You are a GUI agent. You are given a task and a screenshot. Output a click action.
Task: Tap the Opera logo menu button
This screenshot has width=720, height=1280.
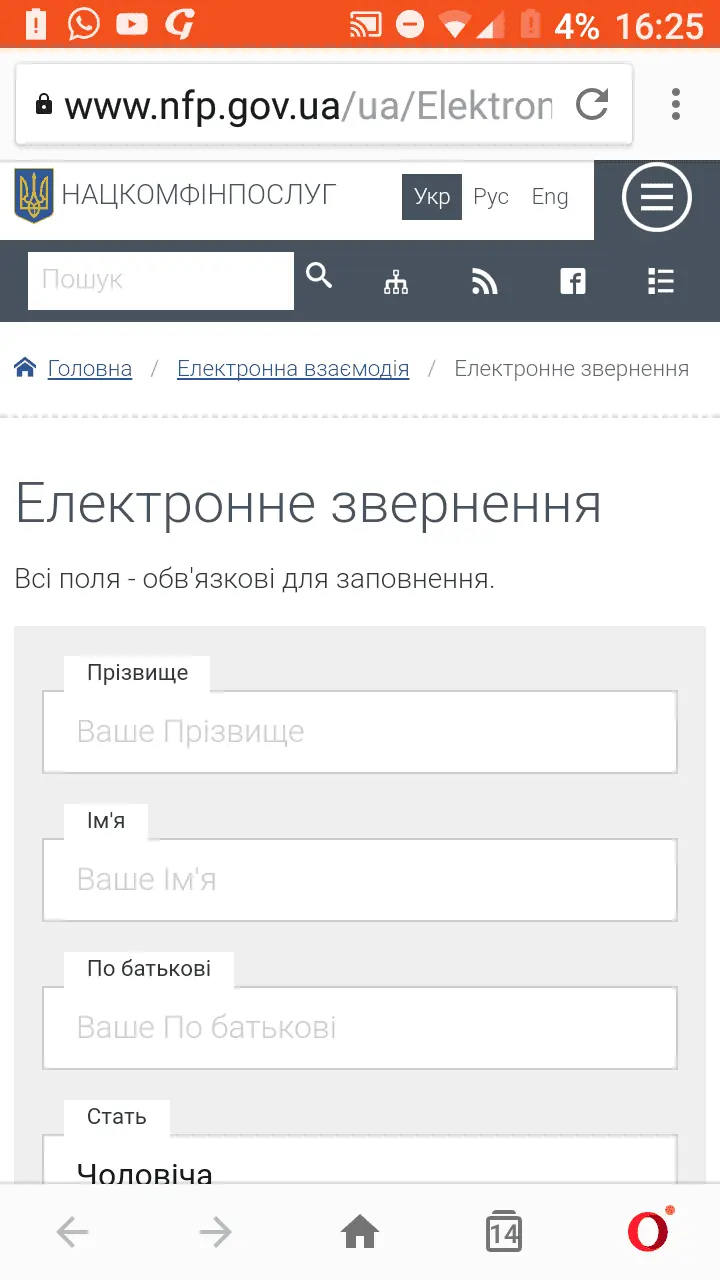click(x=648, y=1232)
